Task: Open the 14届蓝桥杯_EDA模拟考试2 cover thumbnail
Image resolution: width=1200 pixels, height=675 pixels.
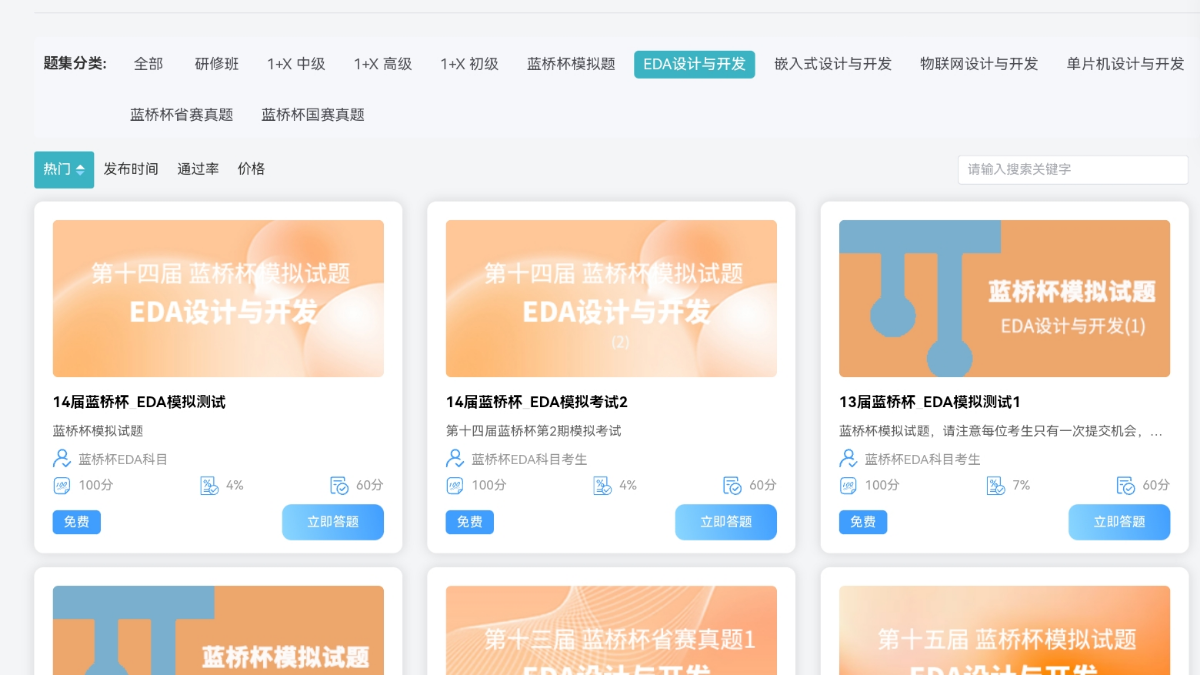Action: coord(611,298)
